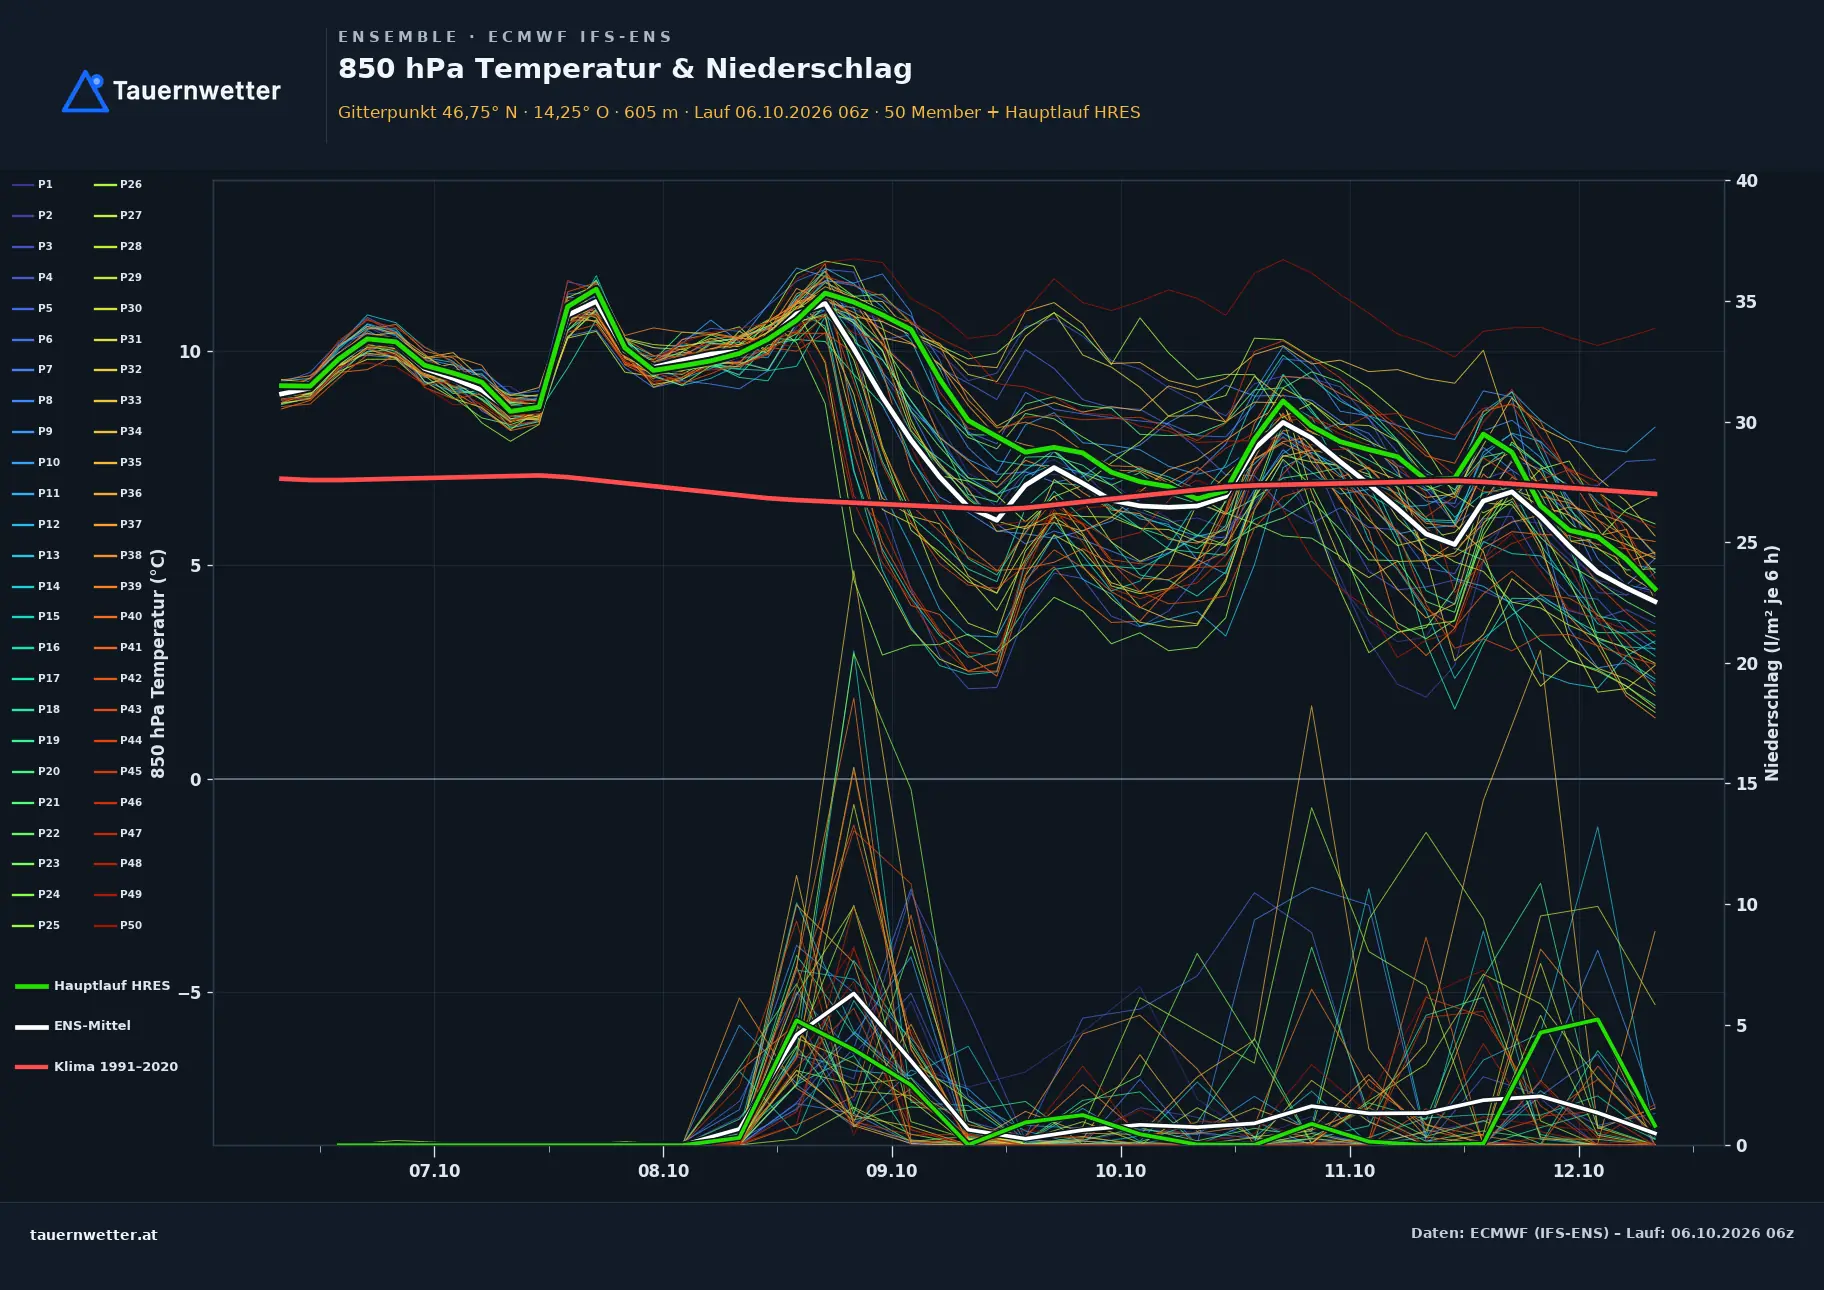The image size is (1824, 1290).
Task: Click the Niederschlag right axis title
Action: pyautogui.click(x=1772, y=663)
